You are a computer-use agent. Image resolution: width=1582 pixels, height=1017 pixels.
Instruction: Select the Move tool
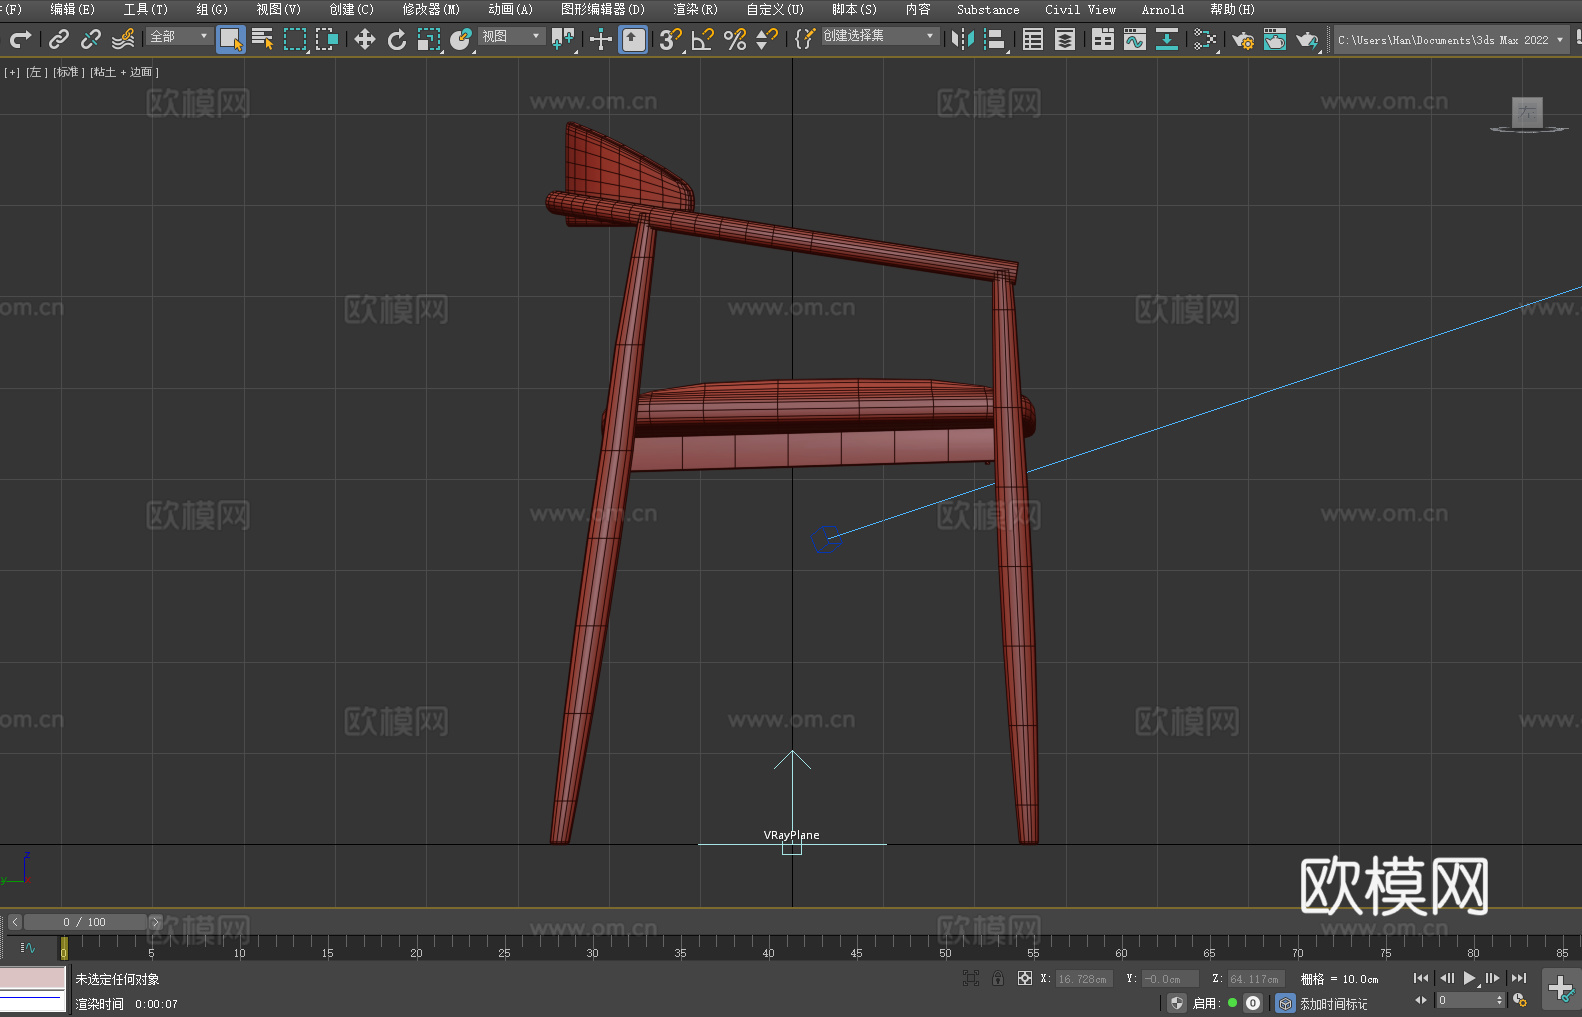[365, 39]
